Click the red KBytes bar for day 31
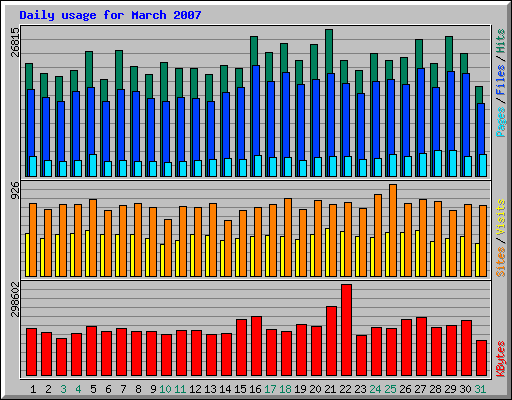The height and width of the screenshot is (400, 512). (x=481, y=358)
